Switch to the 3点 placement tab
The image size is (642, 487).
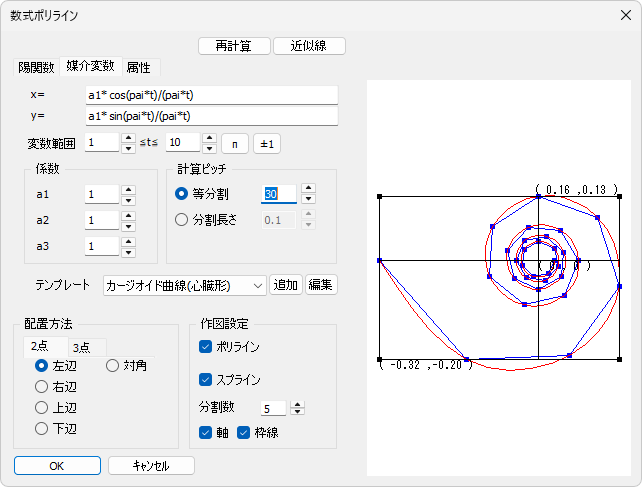83,346
